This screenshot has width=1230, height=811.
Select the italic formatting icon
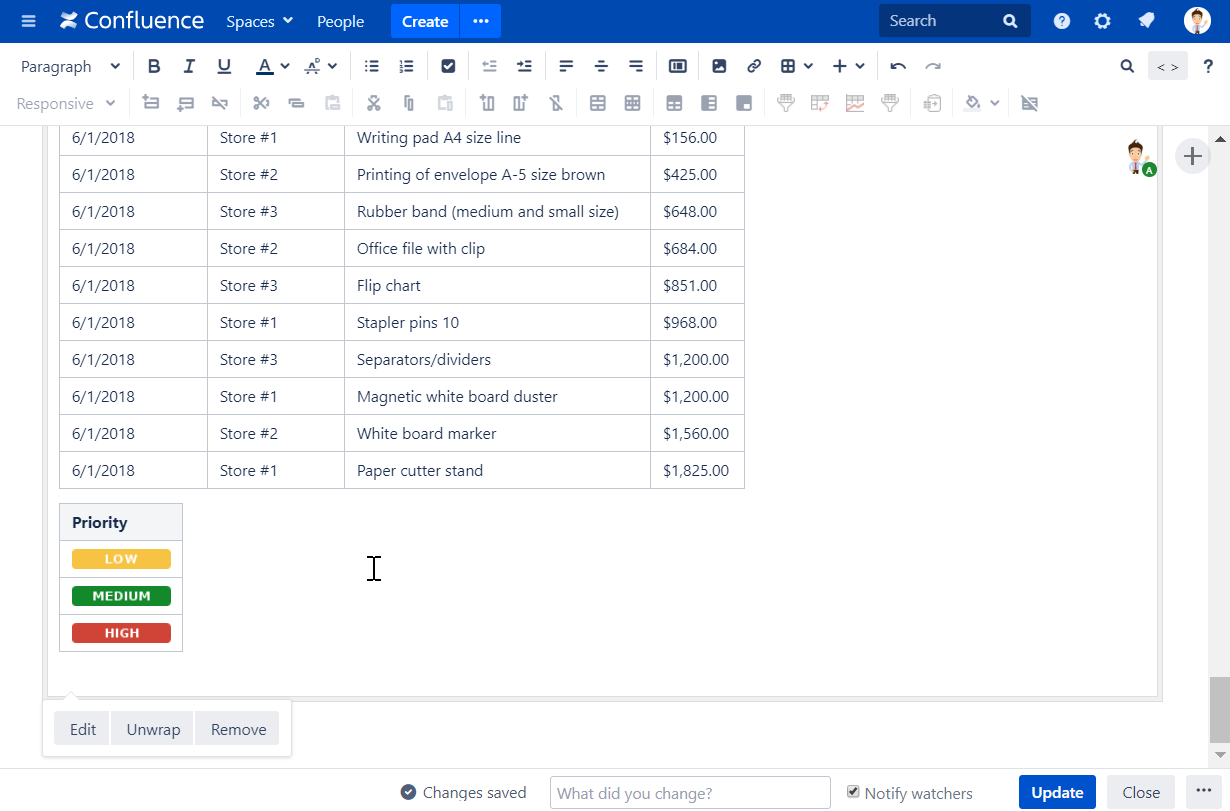click(x=189, y=65)
